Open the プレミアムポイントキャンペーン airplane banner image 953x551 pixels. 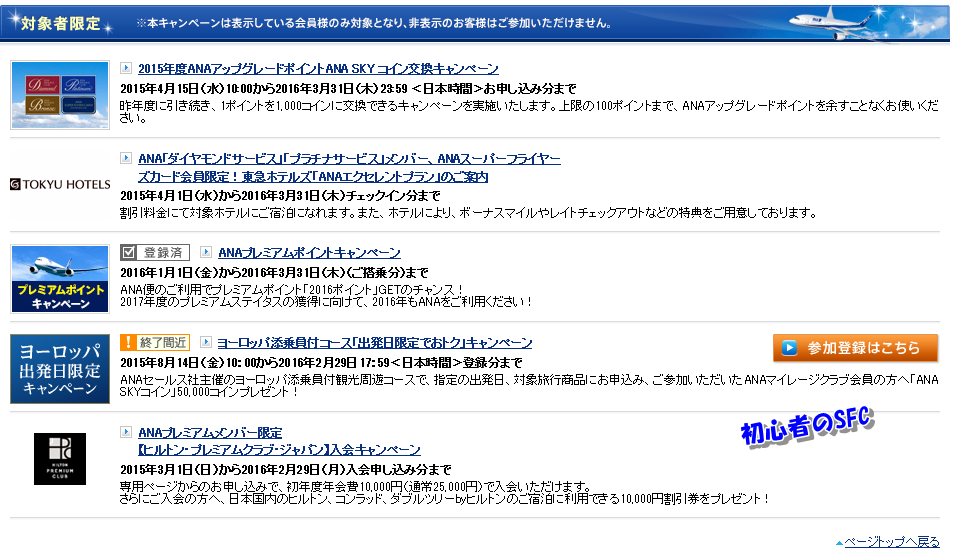tap(60, 279)
